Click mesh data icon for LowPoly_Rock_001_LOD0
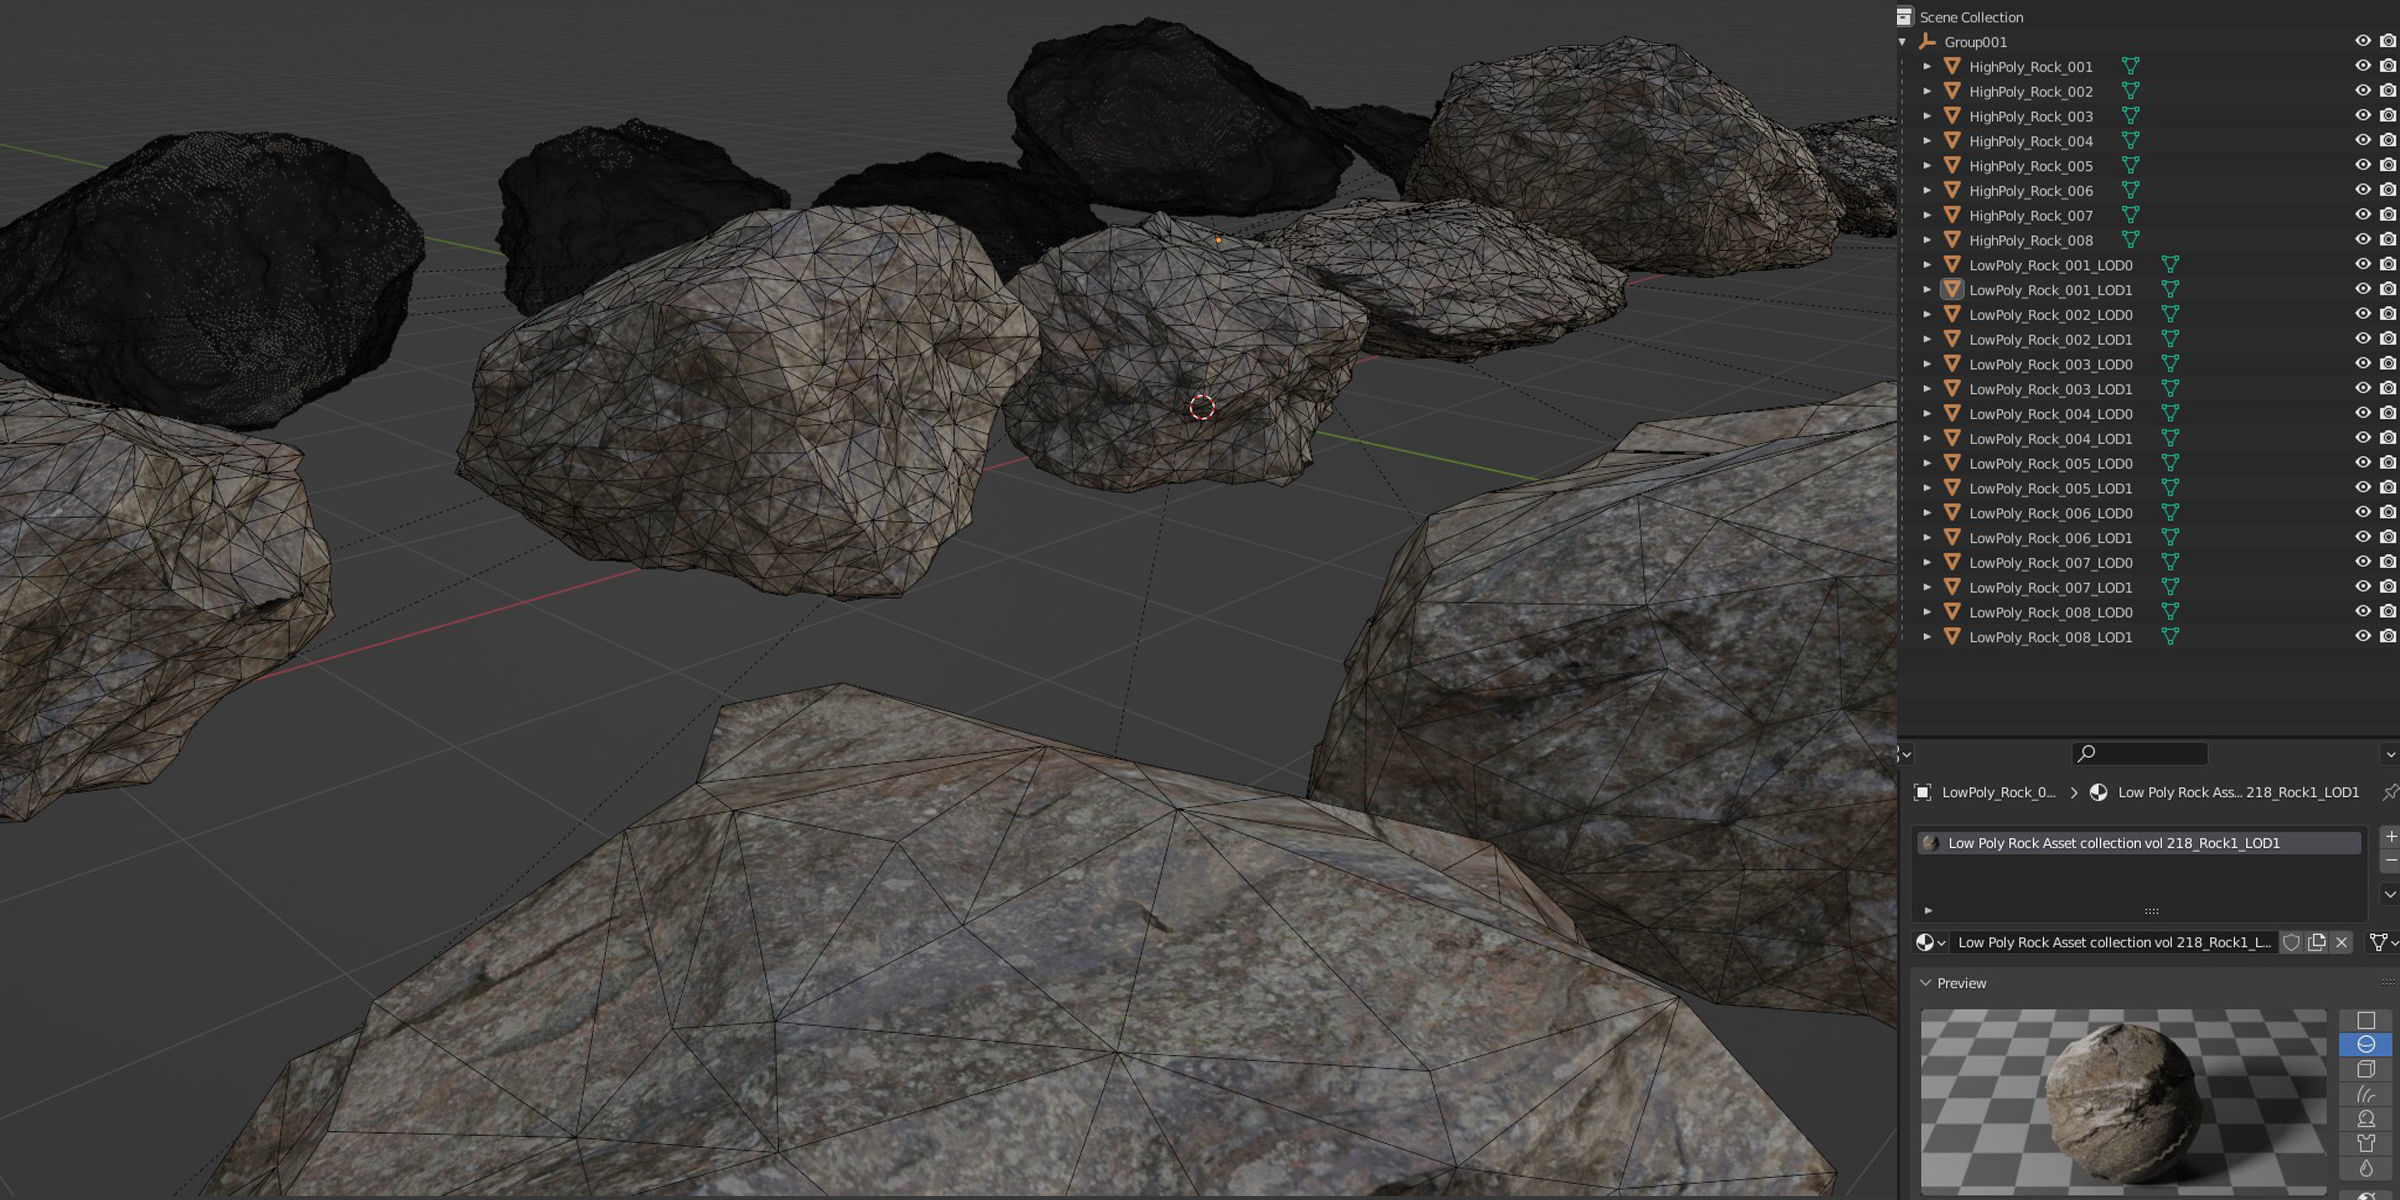The image size is (2400, 1200). coord(2170,265)
